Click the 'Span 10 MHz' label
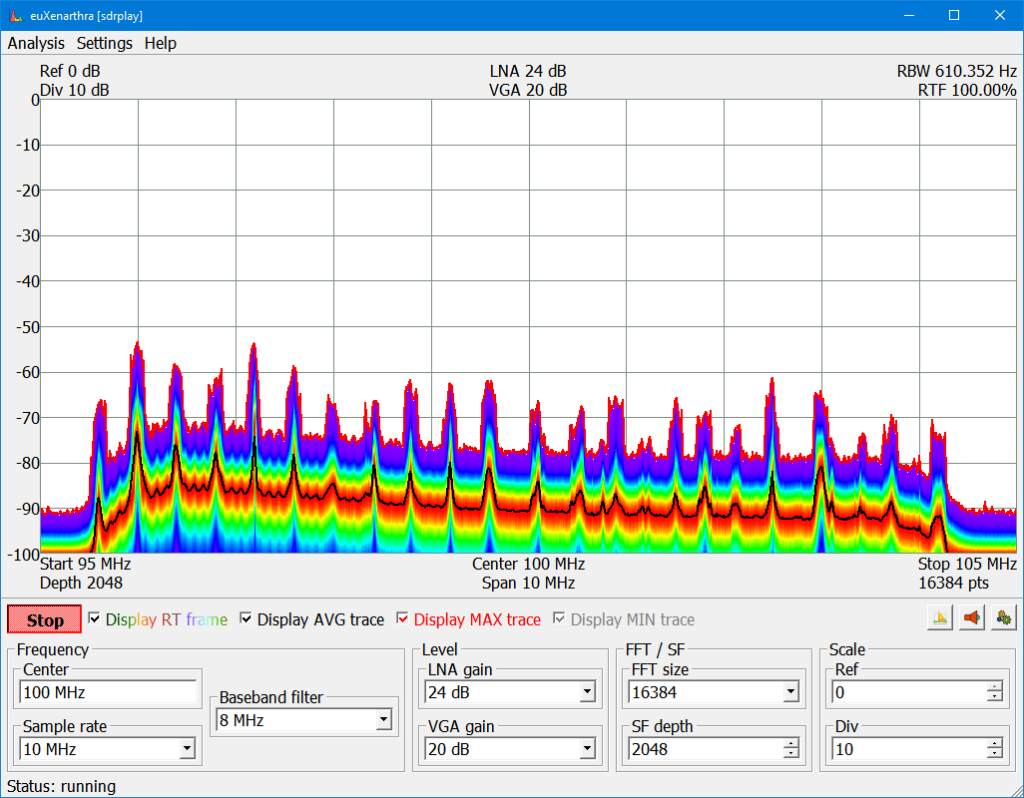The height and width of the screenshot is (798, 1024). (x=528, y=583)
